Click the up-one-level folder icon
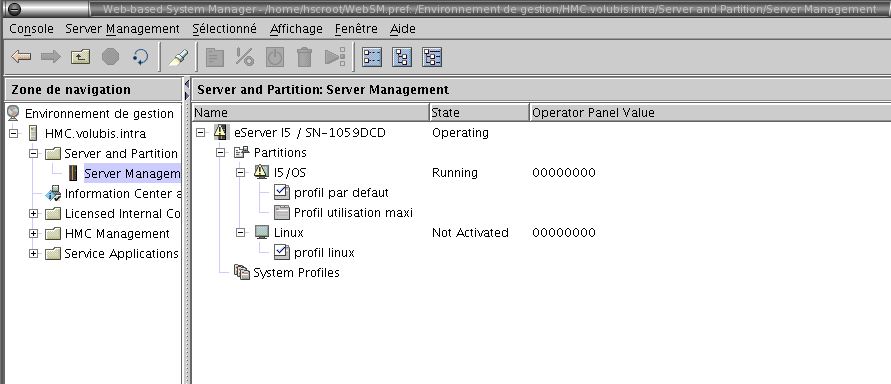Screen dimensions: 891x384 point(81,57)
